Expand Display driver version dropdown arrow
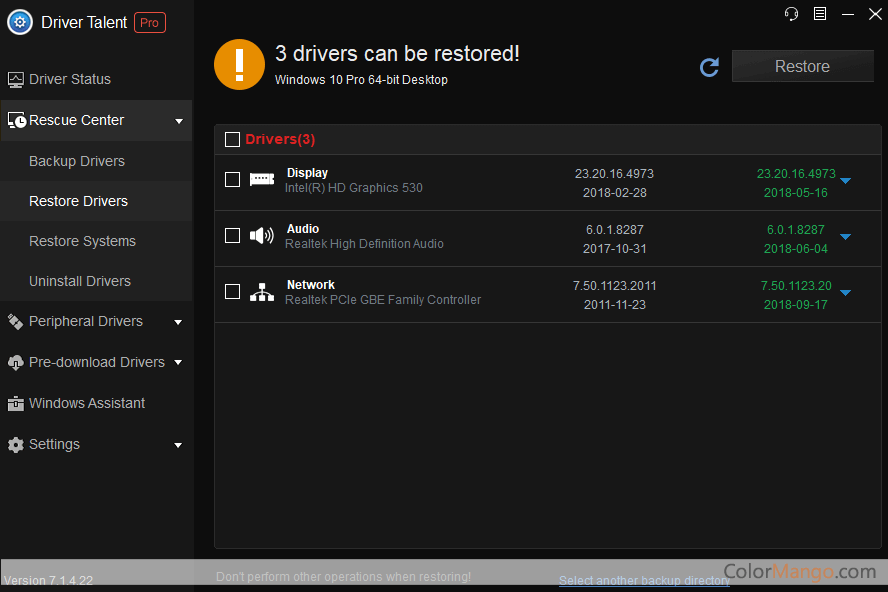888x592 pixels. [845, 181]
